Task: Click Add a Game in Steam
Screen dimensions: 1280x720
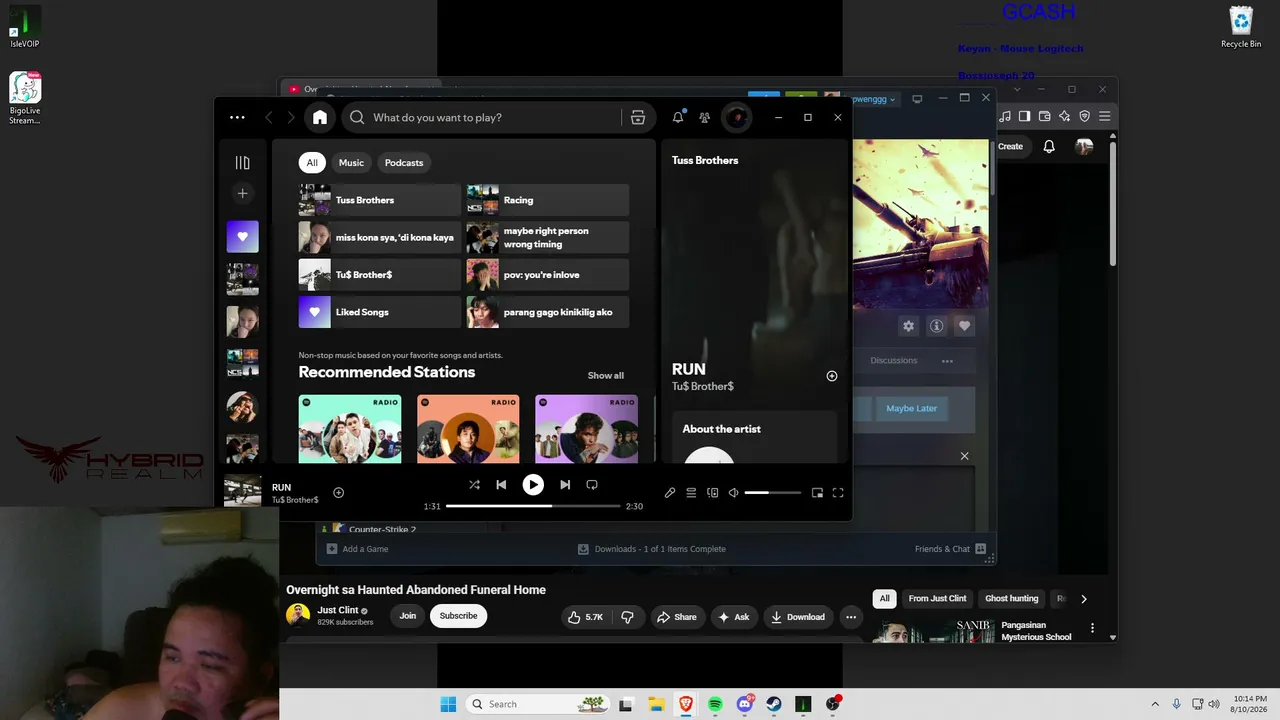Action: point(357,549)
